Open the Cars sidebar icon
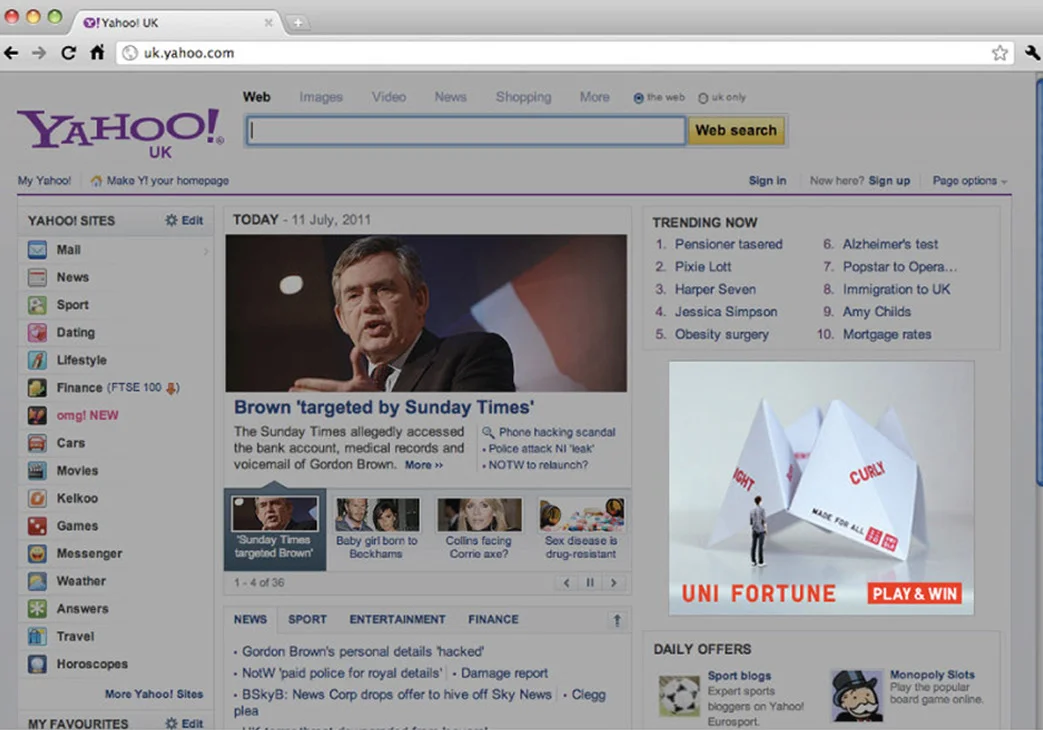1043x730 pixels. 37,443
